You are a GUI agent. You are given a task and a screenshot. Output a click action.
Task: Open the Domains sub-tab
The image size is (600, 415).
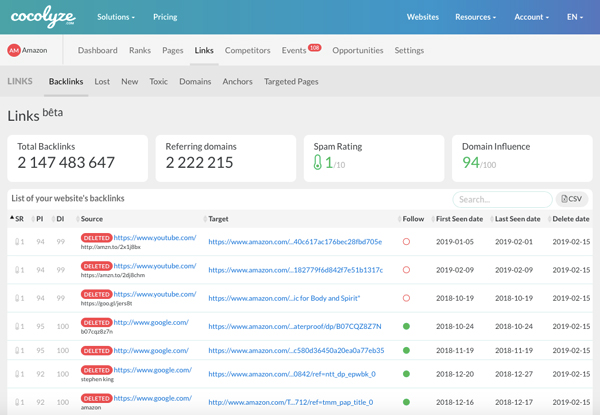pyautogui.click(x=195, y=81)
